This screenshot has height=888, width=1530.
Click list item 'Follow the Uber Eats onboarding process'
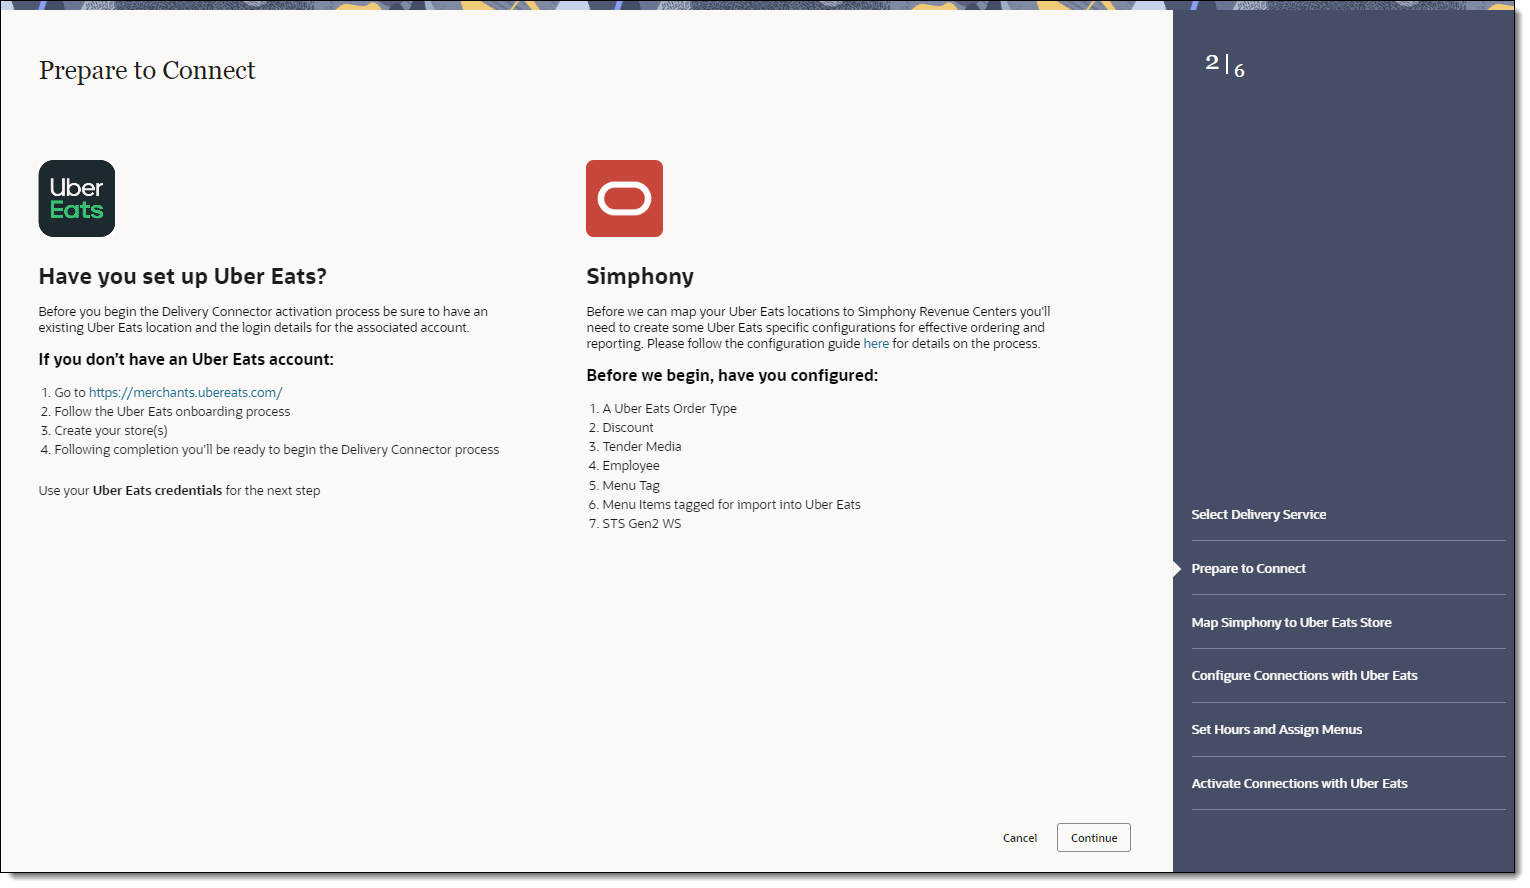pyautogui.click(x=172, y=412)
